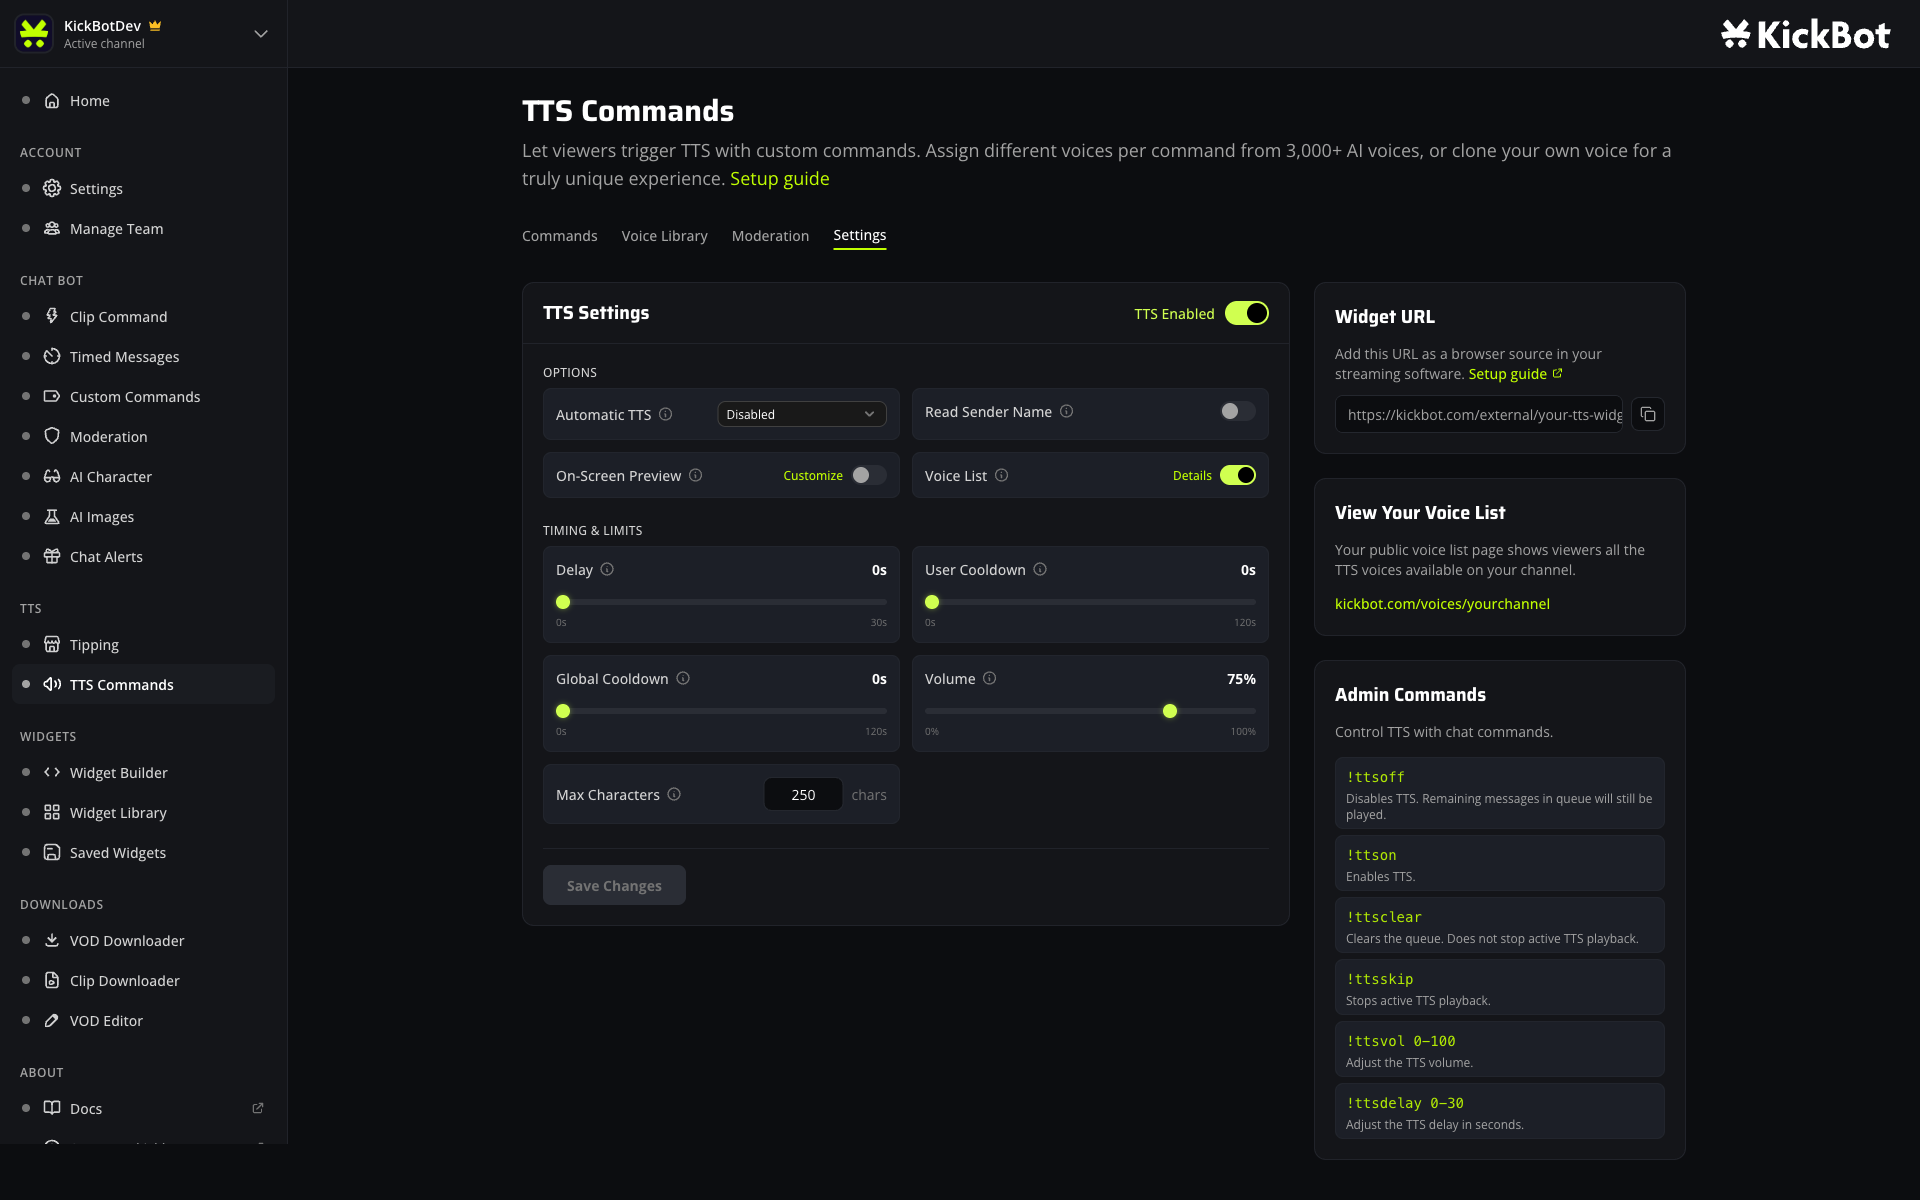
Task: Open Setup guide link in Widget URL card
Action: pyautogui.click(x=1515, y=374)
